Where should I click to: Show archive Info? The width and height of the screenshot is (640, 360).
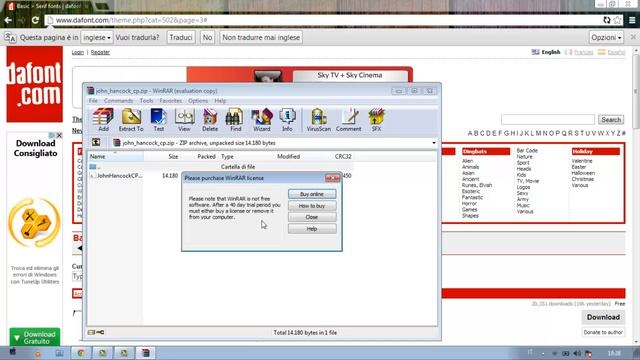click(x=287, y=120)
